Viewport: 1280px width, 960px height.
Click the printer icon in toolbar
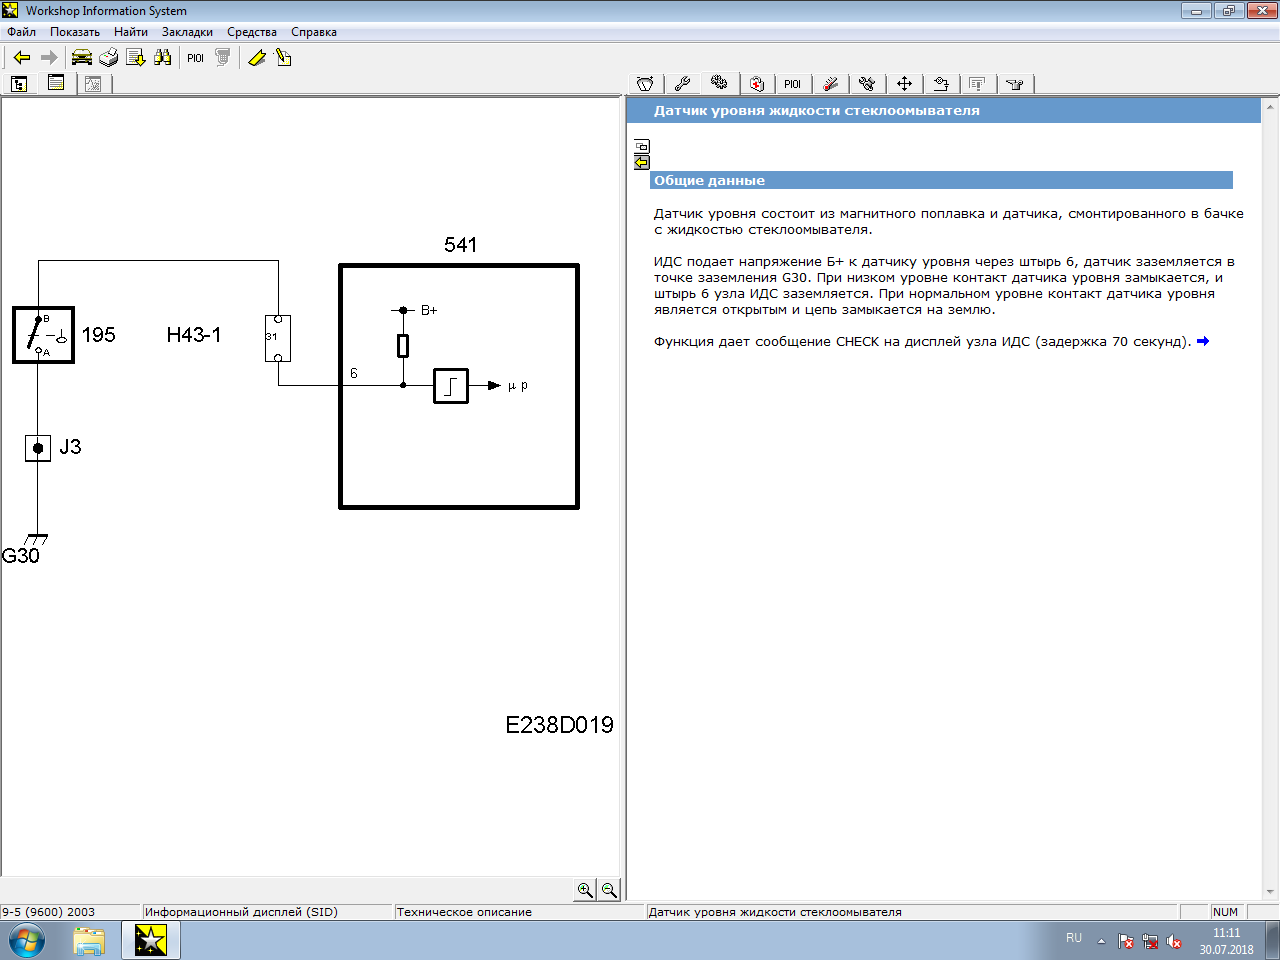(x=109, y=58)
